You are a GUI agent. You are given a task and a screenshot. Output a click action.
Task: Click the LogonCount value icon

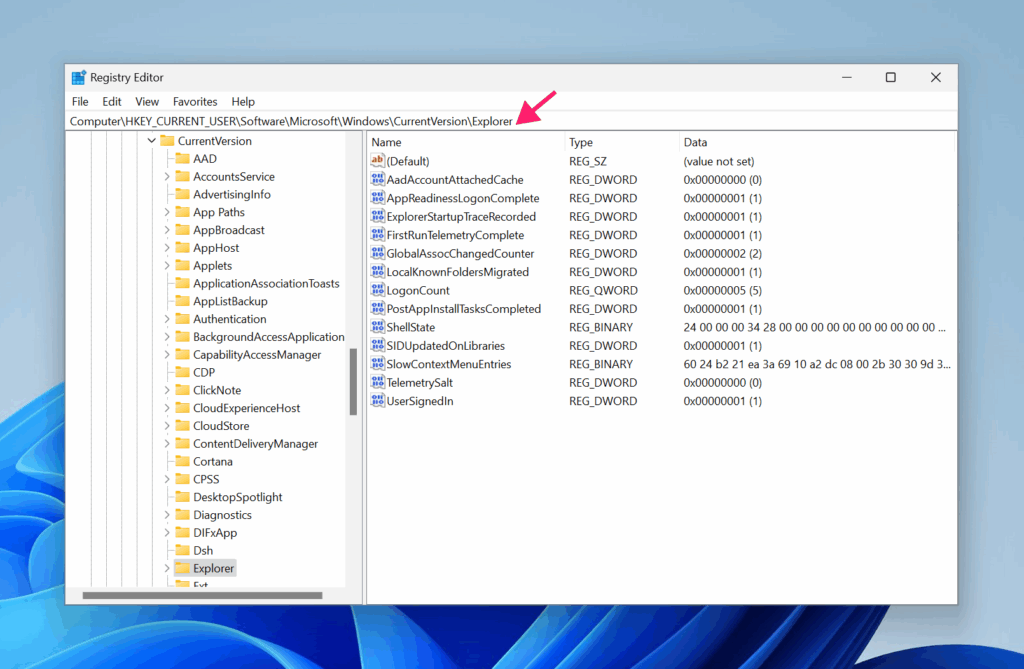377,289
